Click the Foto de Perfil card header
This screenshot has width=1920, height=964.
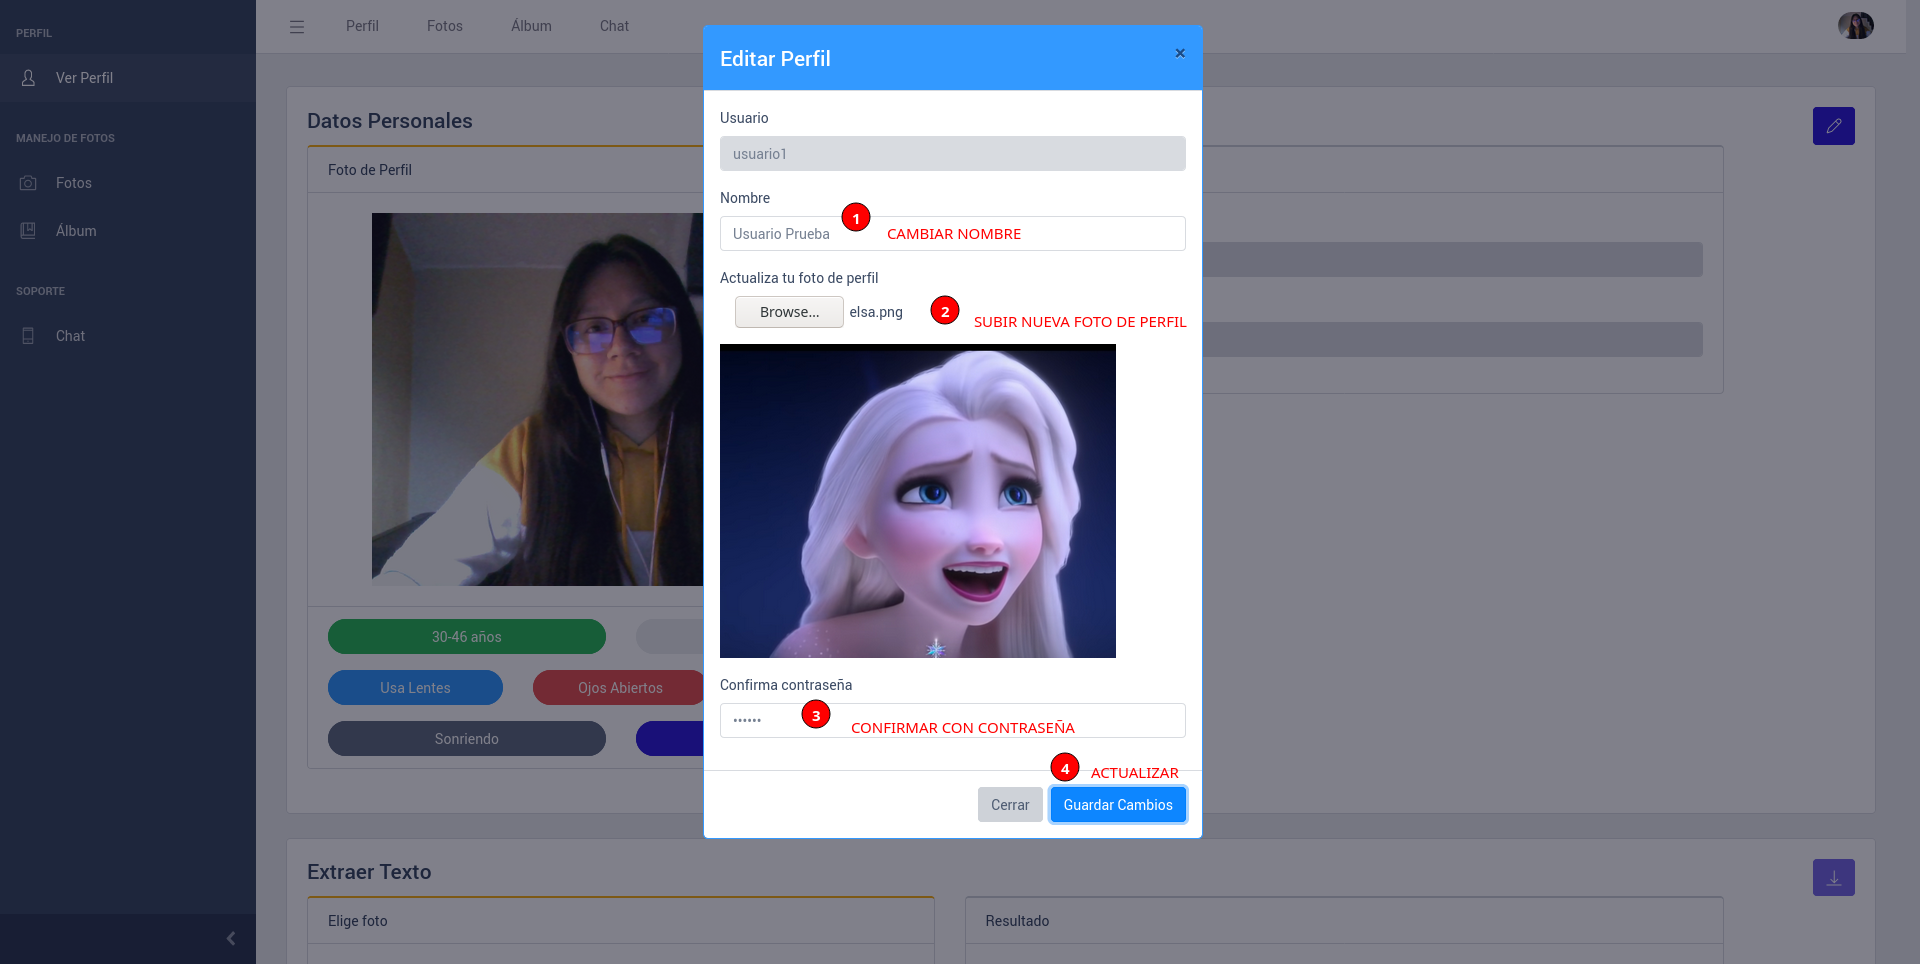point(505,170)
